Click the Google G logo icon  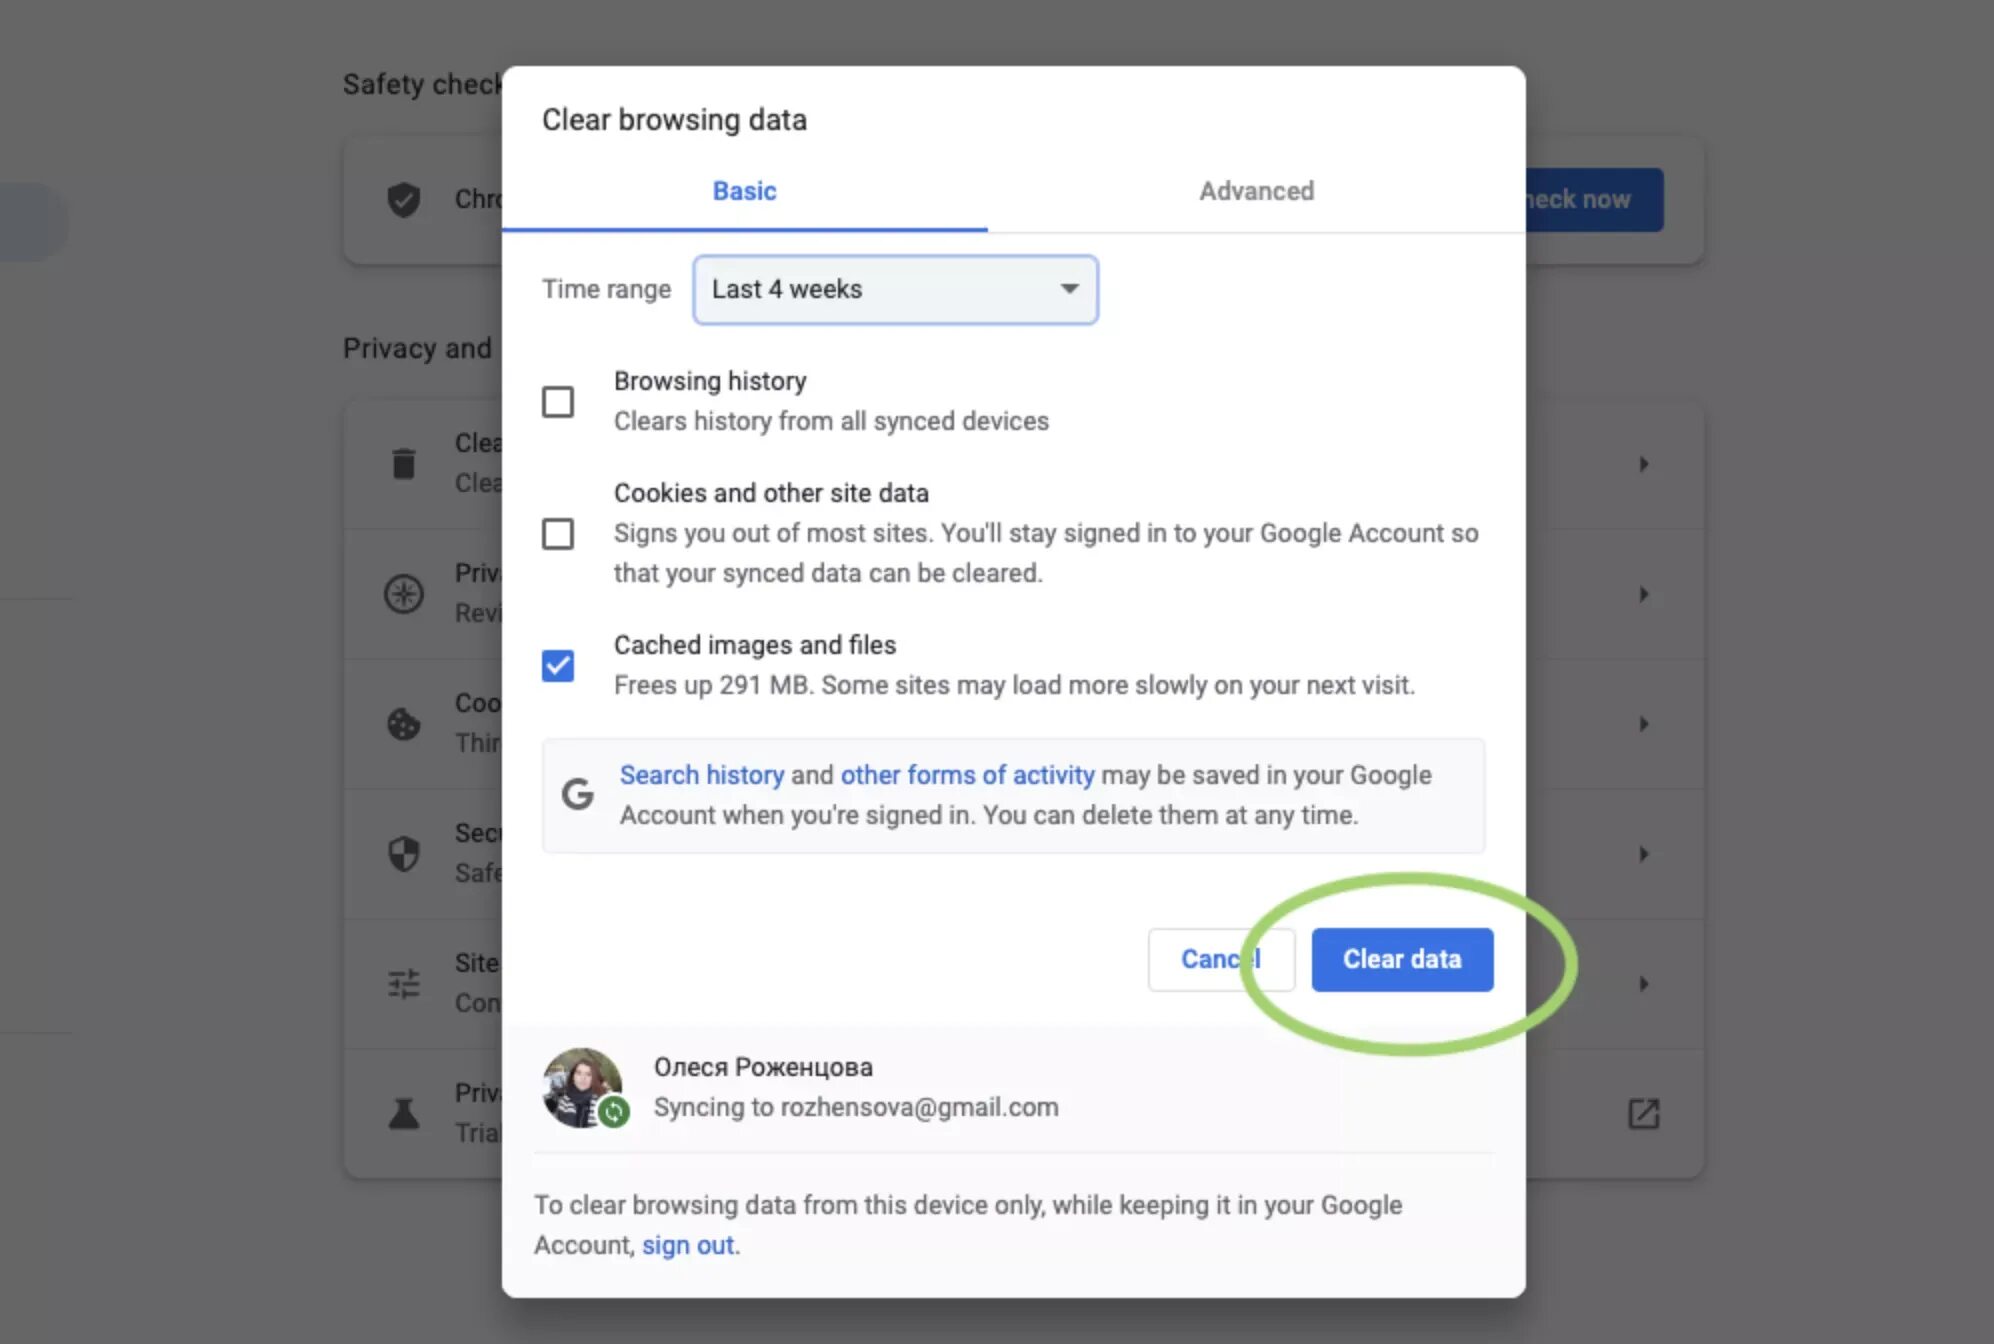(577, 795)
